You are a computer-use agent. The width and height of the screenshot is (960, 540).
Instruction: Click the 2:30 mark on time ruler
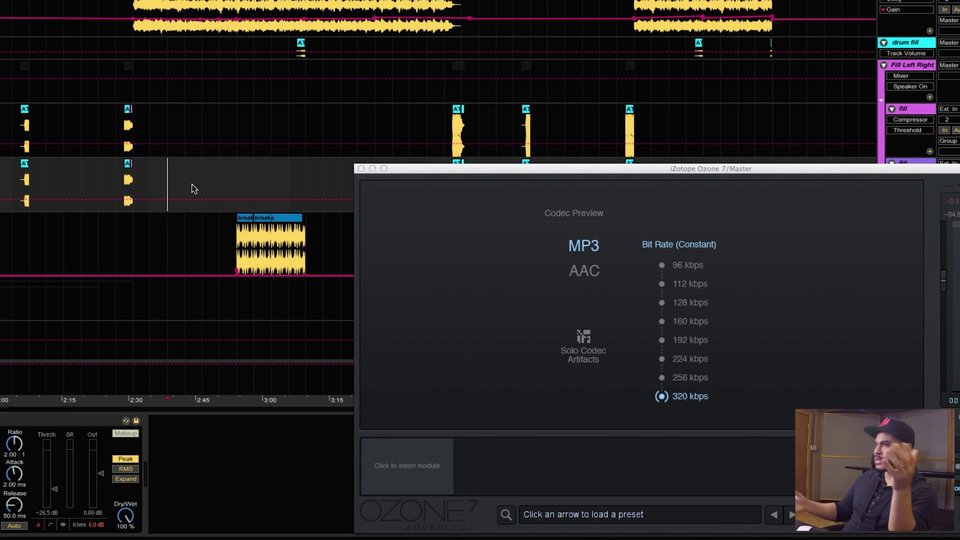135,400
